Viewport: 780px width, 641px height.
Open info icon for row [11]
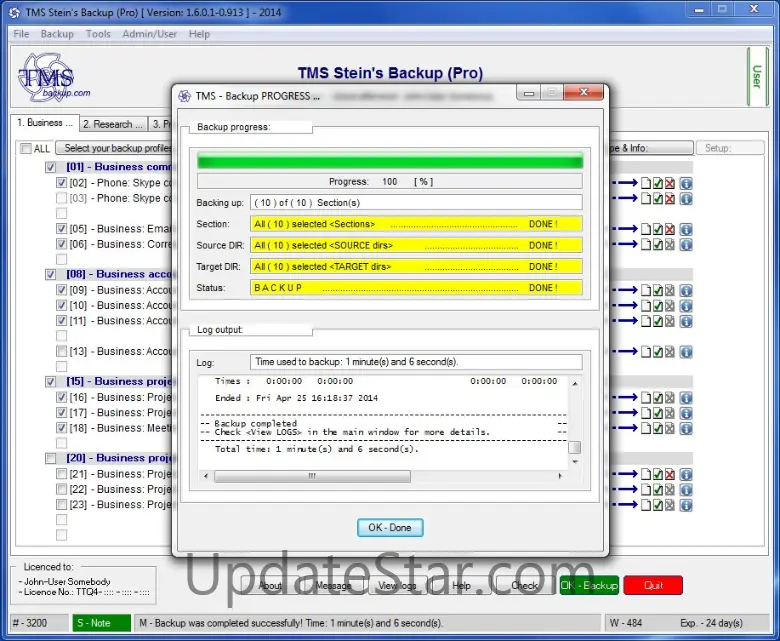tap(686, 321)
